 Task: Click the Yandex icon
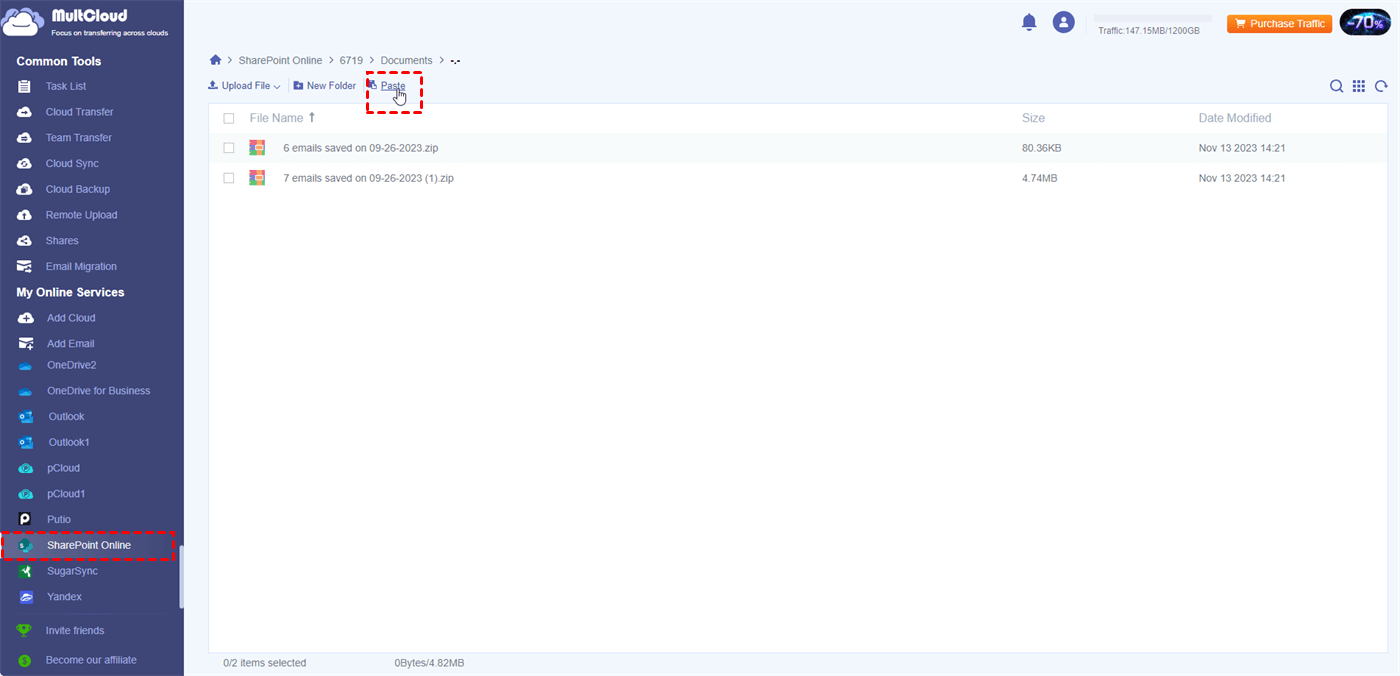point(26,597)
